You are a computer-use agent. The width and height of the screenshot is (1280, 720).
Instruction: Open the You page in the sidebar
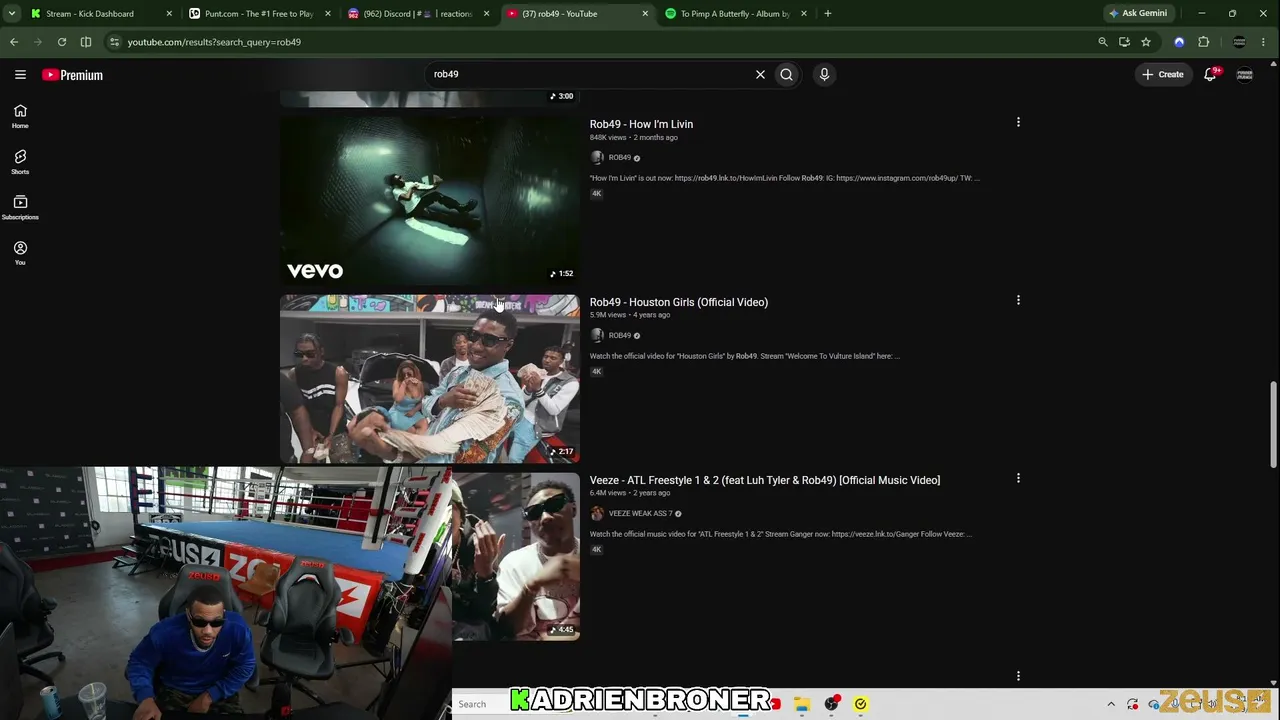tap(20, 253)
